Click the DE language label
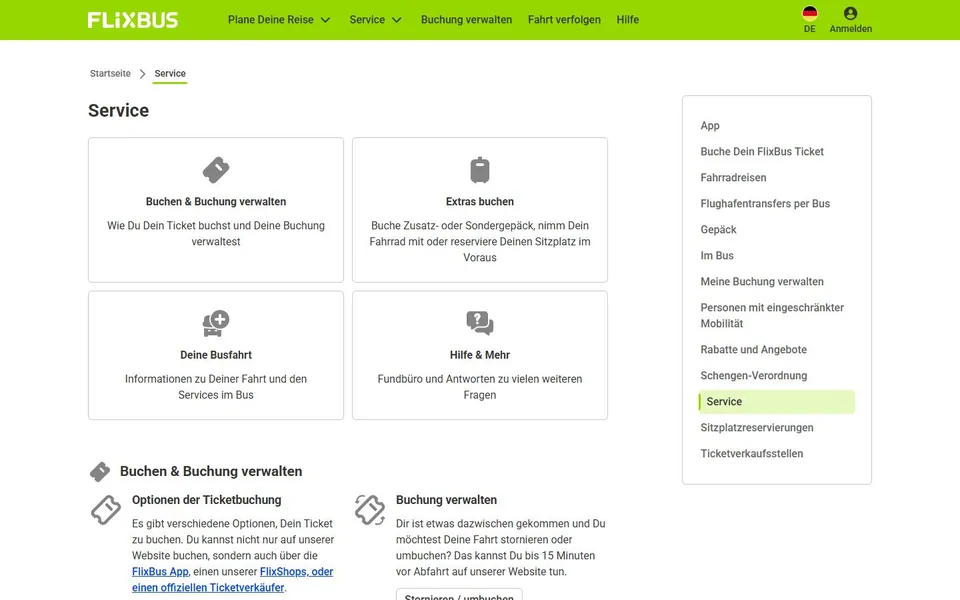 [x=809, y=29]
